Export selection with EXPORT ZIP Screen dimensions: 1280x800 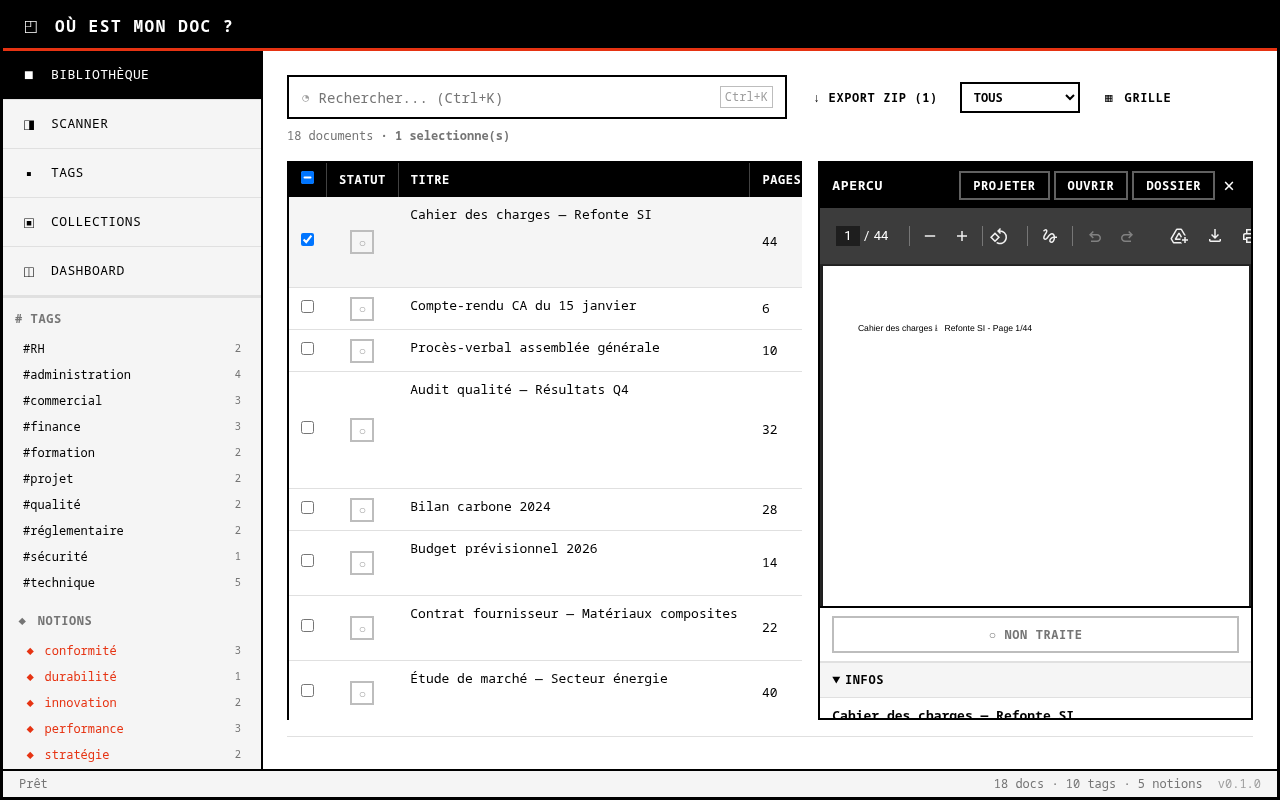875,98
